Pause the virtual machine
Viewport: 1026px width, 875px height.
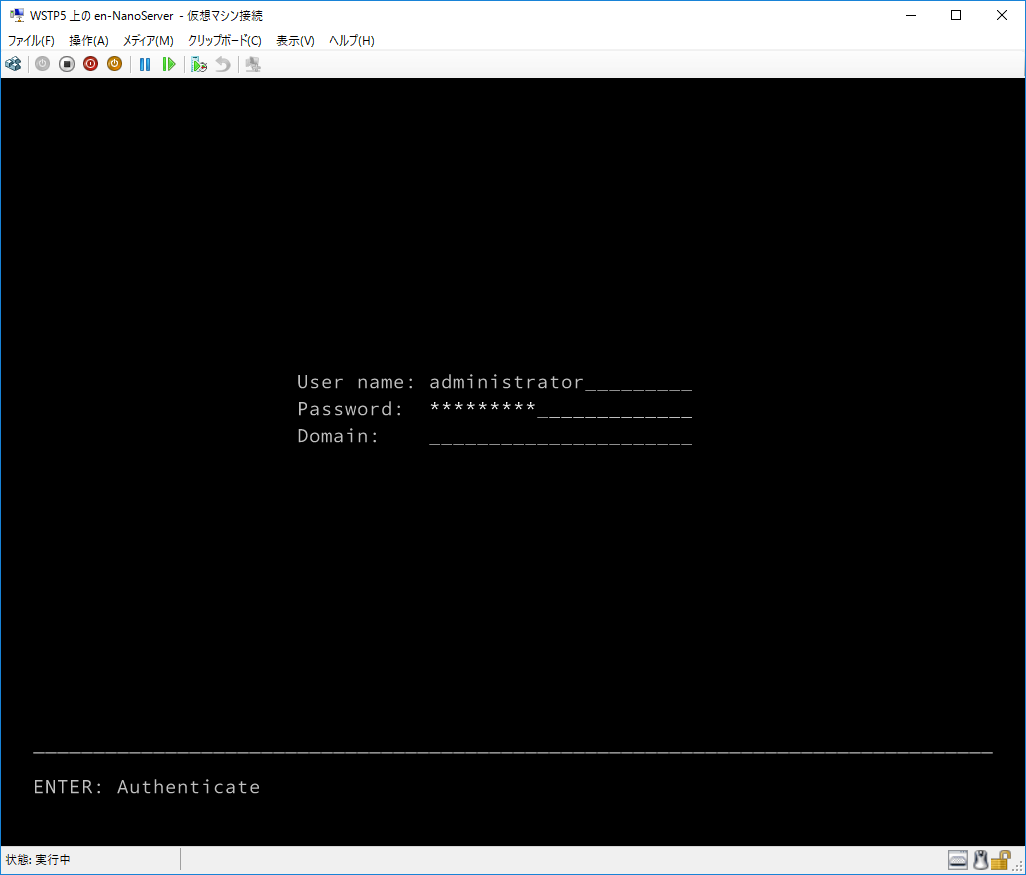(x=145, y=64)
